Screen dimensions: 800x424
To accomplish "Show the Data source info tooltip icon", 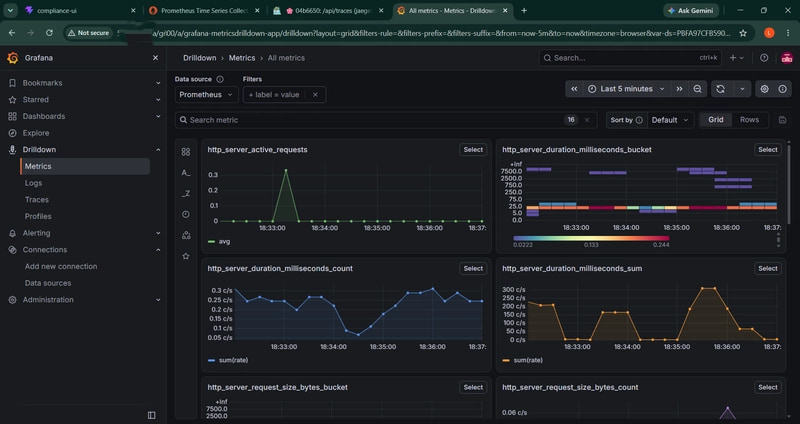I will [220, 79].
